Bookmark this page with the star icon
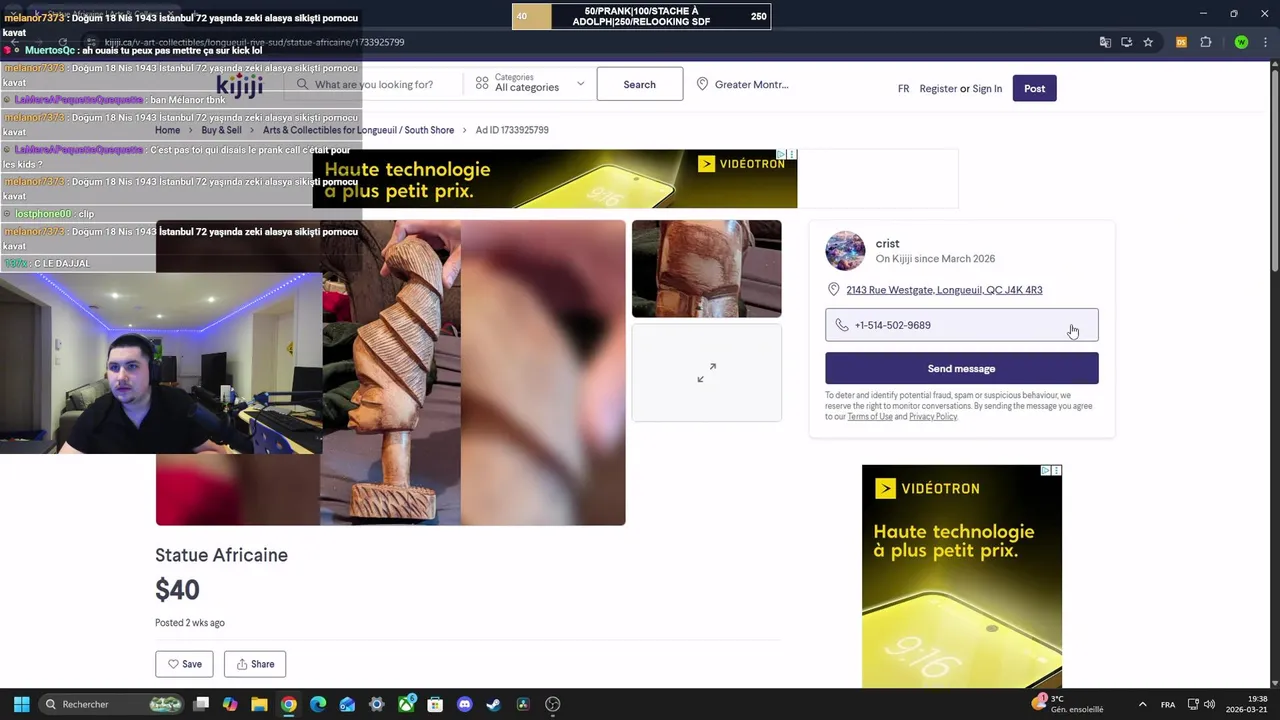 coord(1148,42)
